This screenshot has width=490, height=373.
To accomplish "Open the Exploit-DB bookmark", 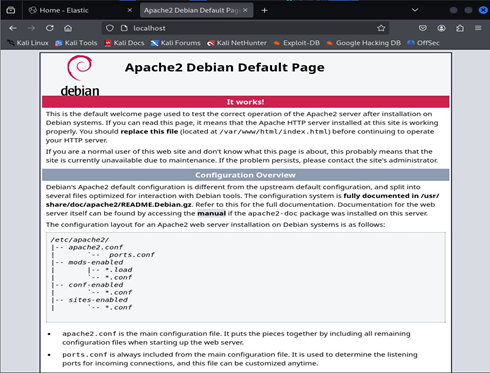I will click(x=297, y=43).
